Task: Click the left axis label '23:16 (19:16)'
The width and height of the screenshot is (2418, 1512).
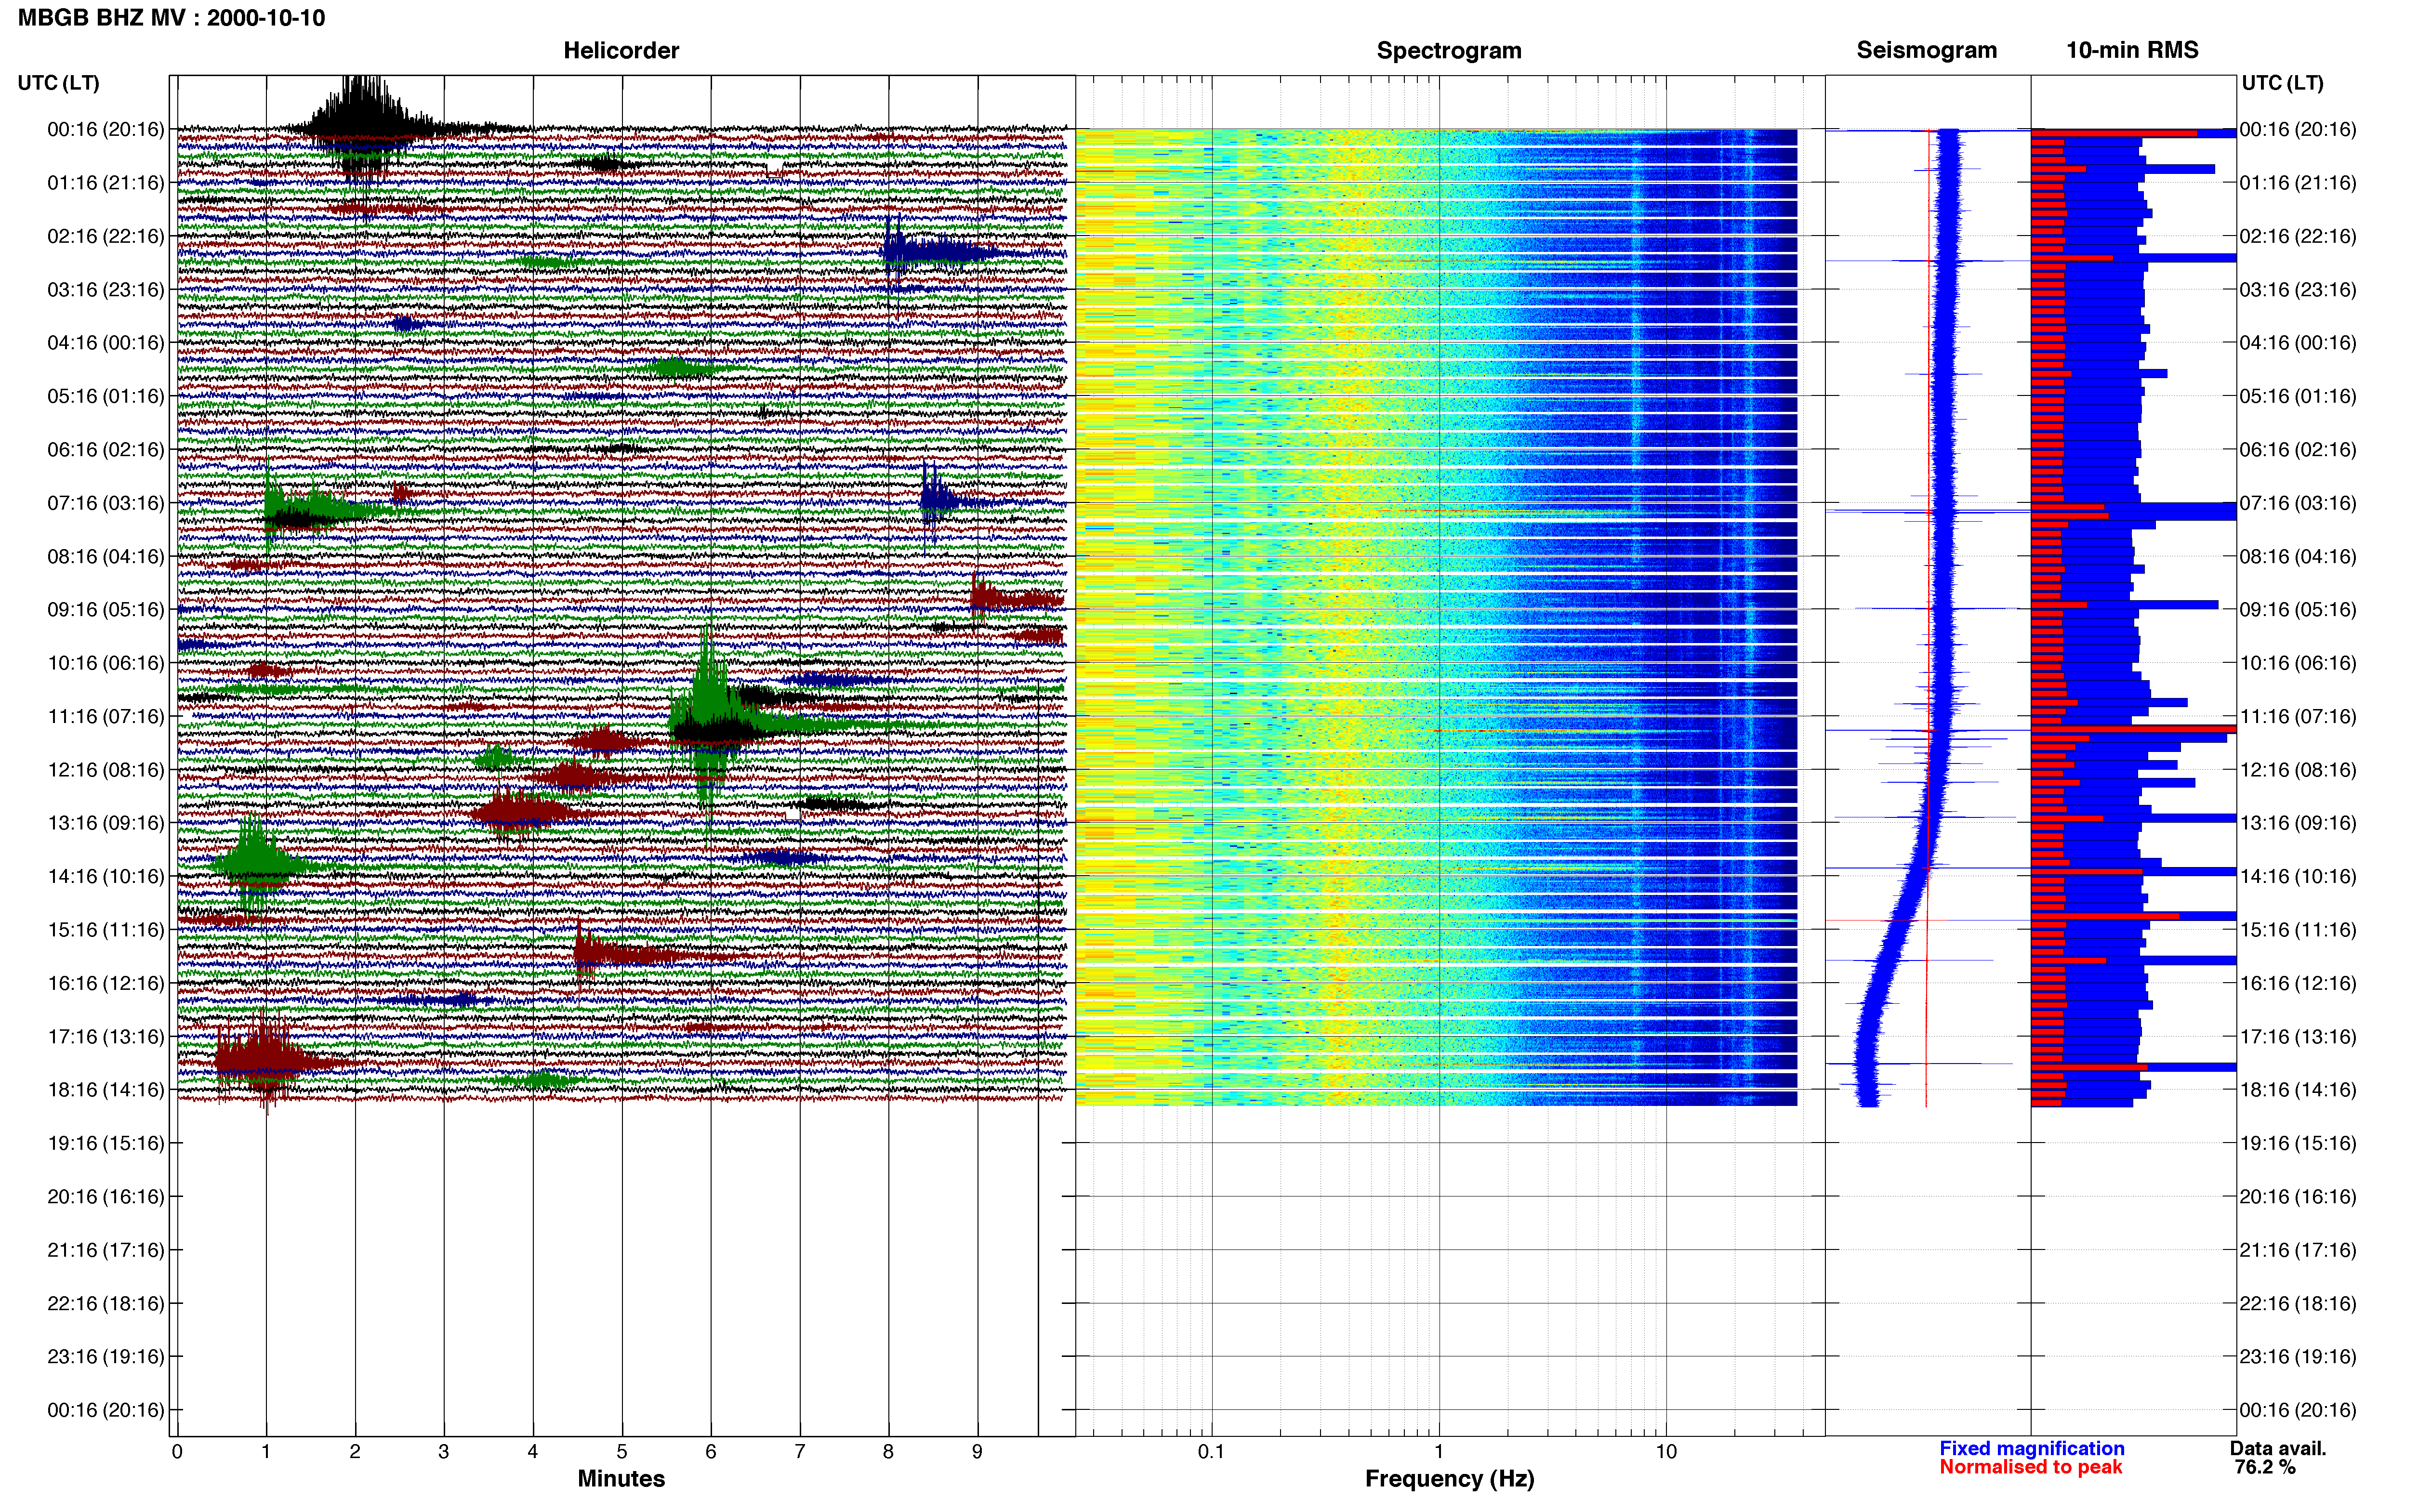Action: tap(105, 1357)
